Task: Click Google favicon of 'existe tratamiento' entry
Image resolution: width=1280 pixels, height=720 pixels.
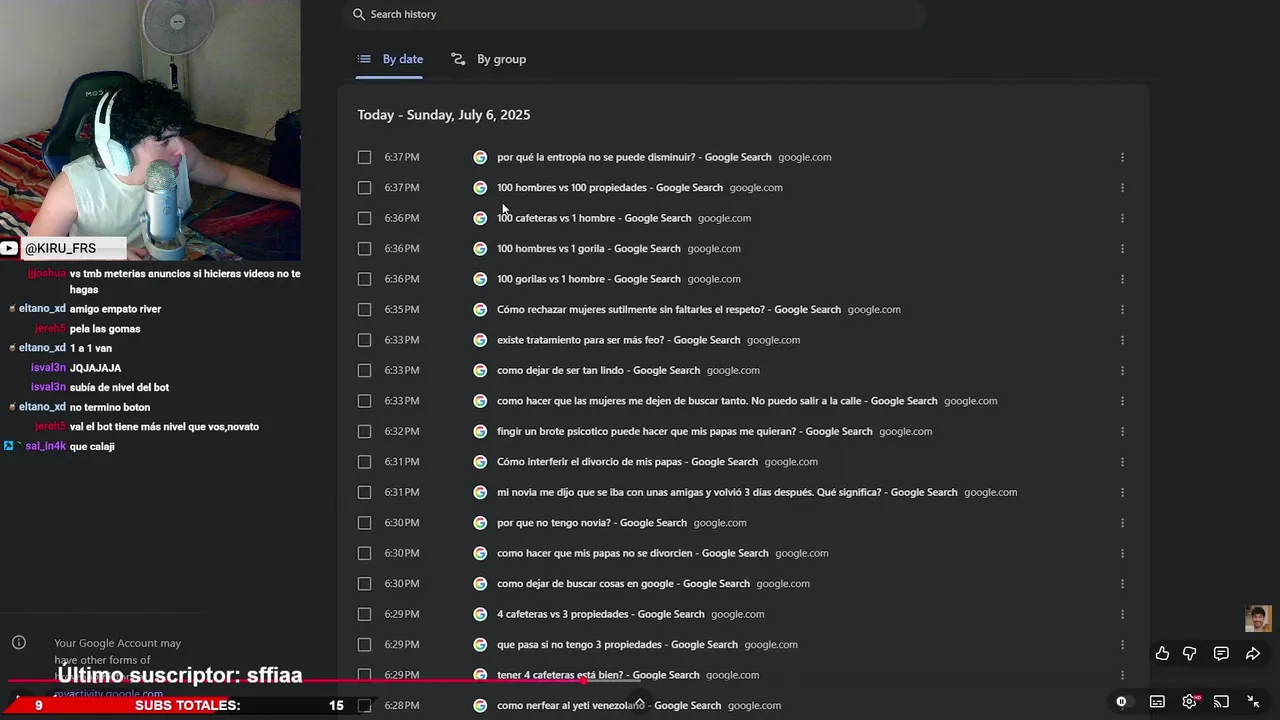Action: [480, 340]
